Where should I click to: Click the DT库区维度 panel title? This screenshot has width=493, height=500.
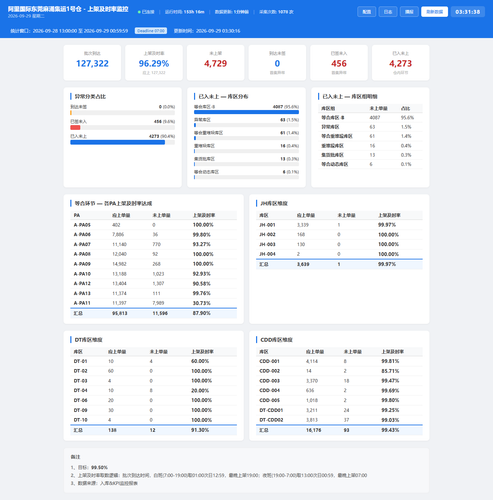coord(88,340)
